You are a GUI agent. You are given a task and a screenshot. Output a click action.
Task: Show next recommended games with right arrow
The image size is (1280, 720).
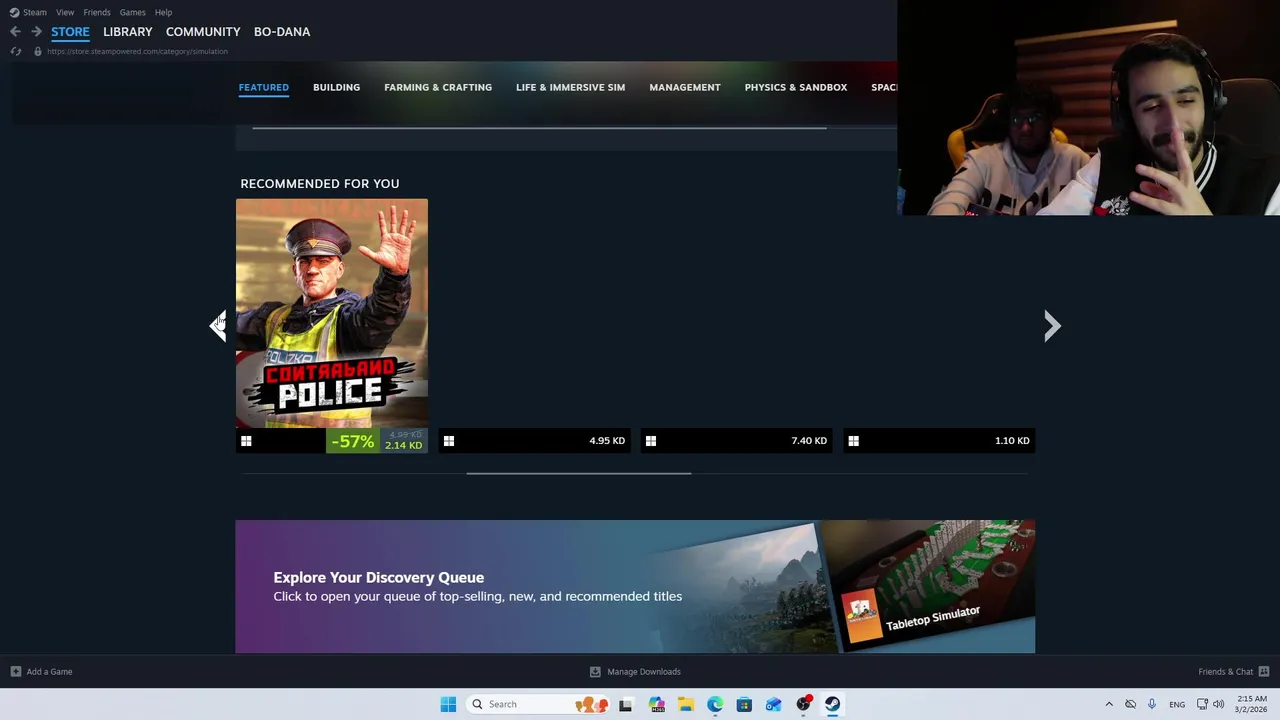pyautogui.click(x=1051, y=326)
